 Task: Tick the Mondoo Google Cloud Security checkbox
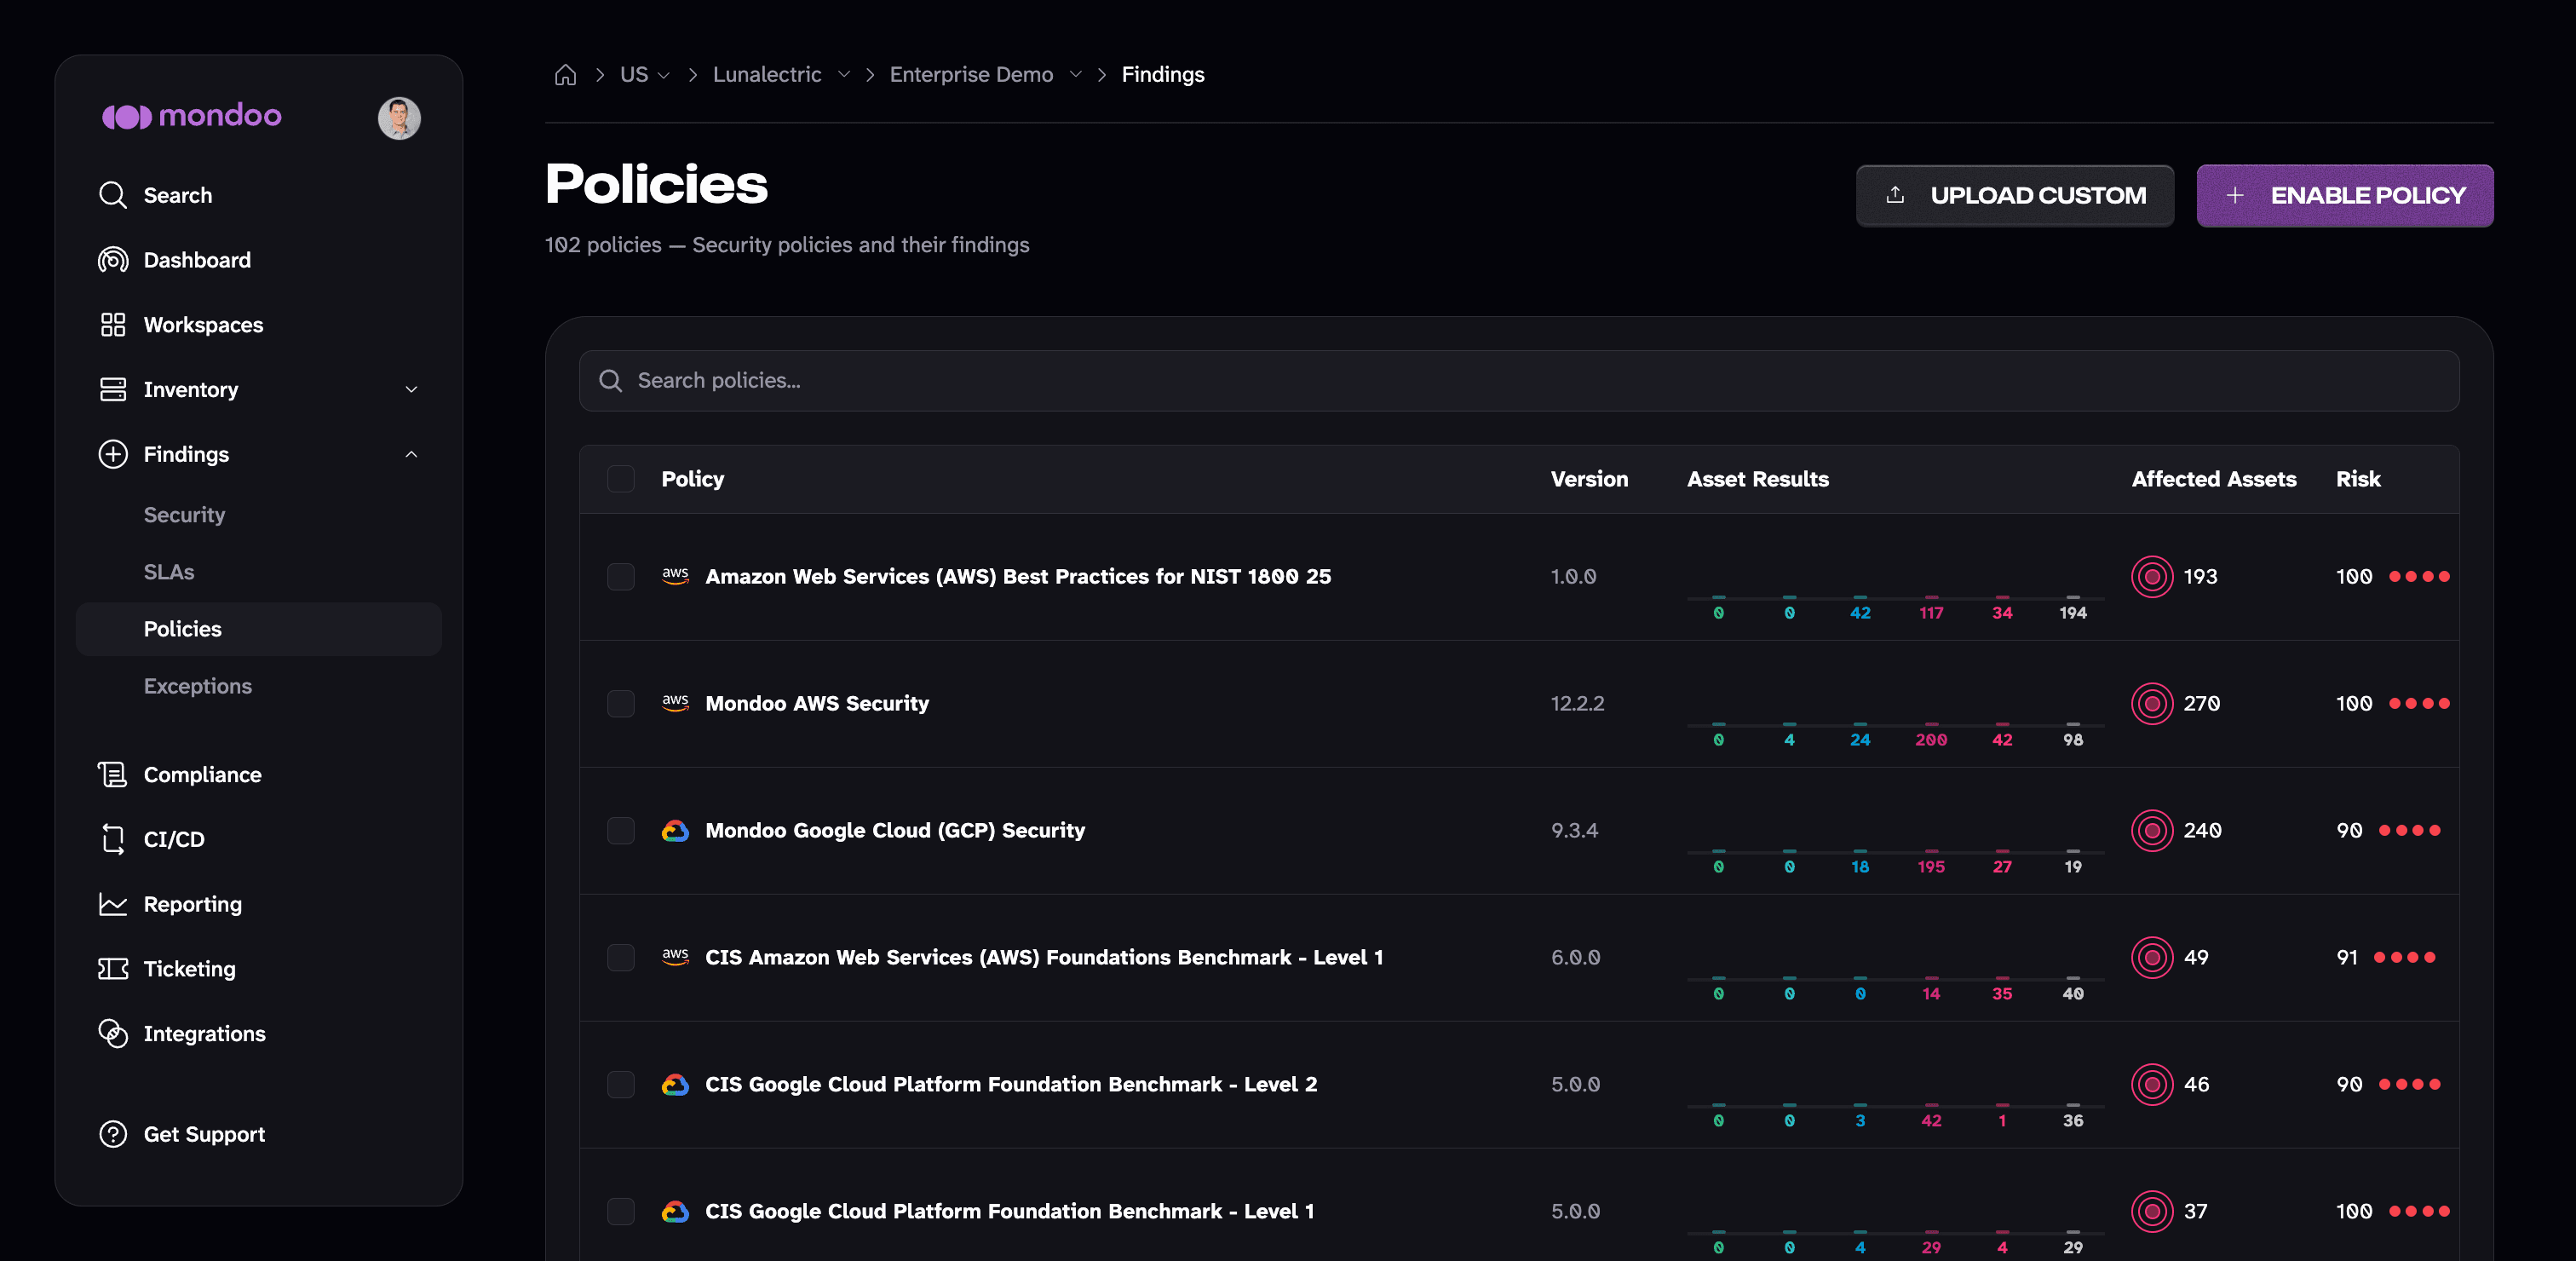(x=621, y=830)
